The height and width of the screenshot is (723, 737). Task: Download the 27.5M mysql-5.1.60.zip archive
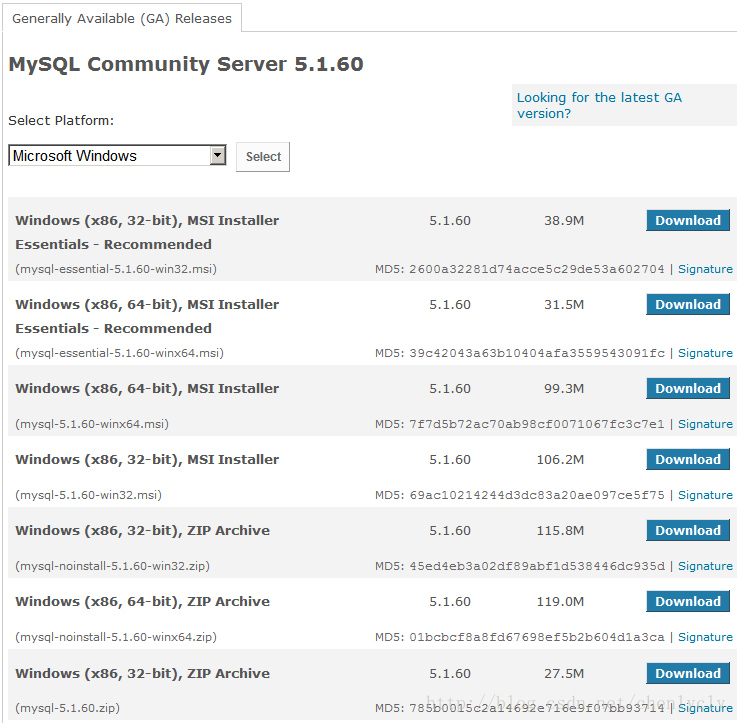(688, 673)
